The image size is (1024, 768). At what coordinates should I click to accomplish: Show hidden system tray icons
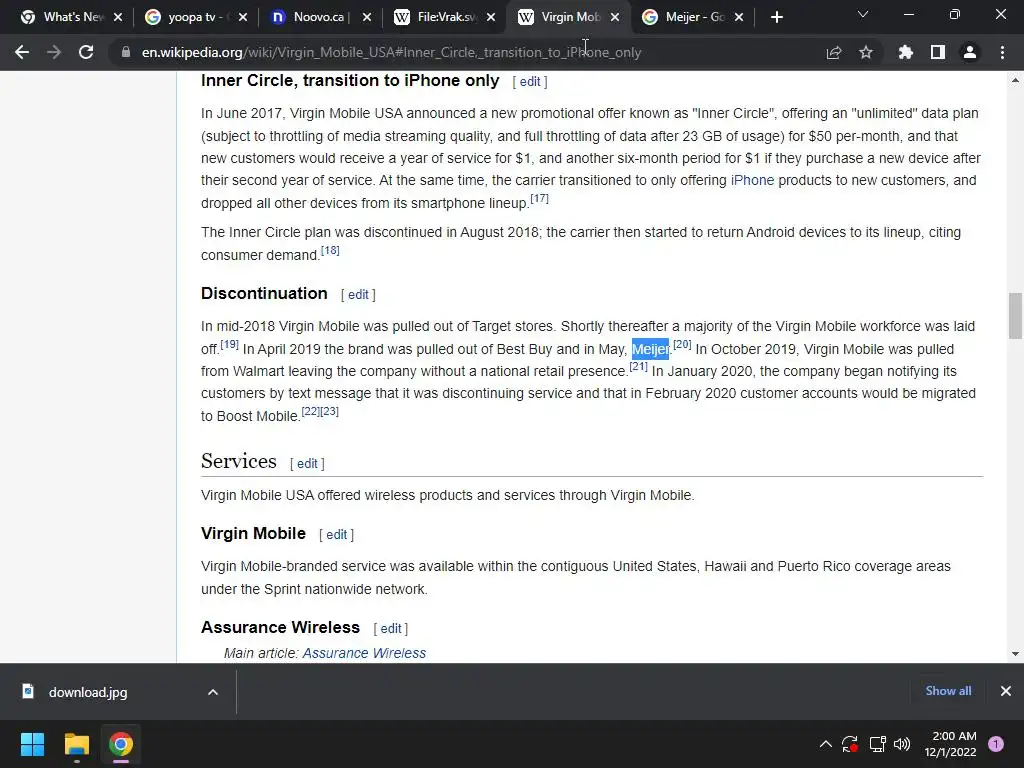click(x=825, y=744)
